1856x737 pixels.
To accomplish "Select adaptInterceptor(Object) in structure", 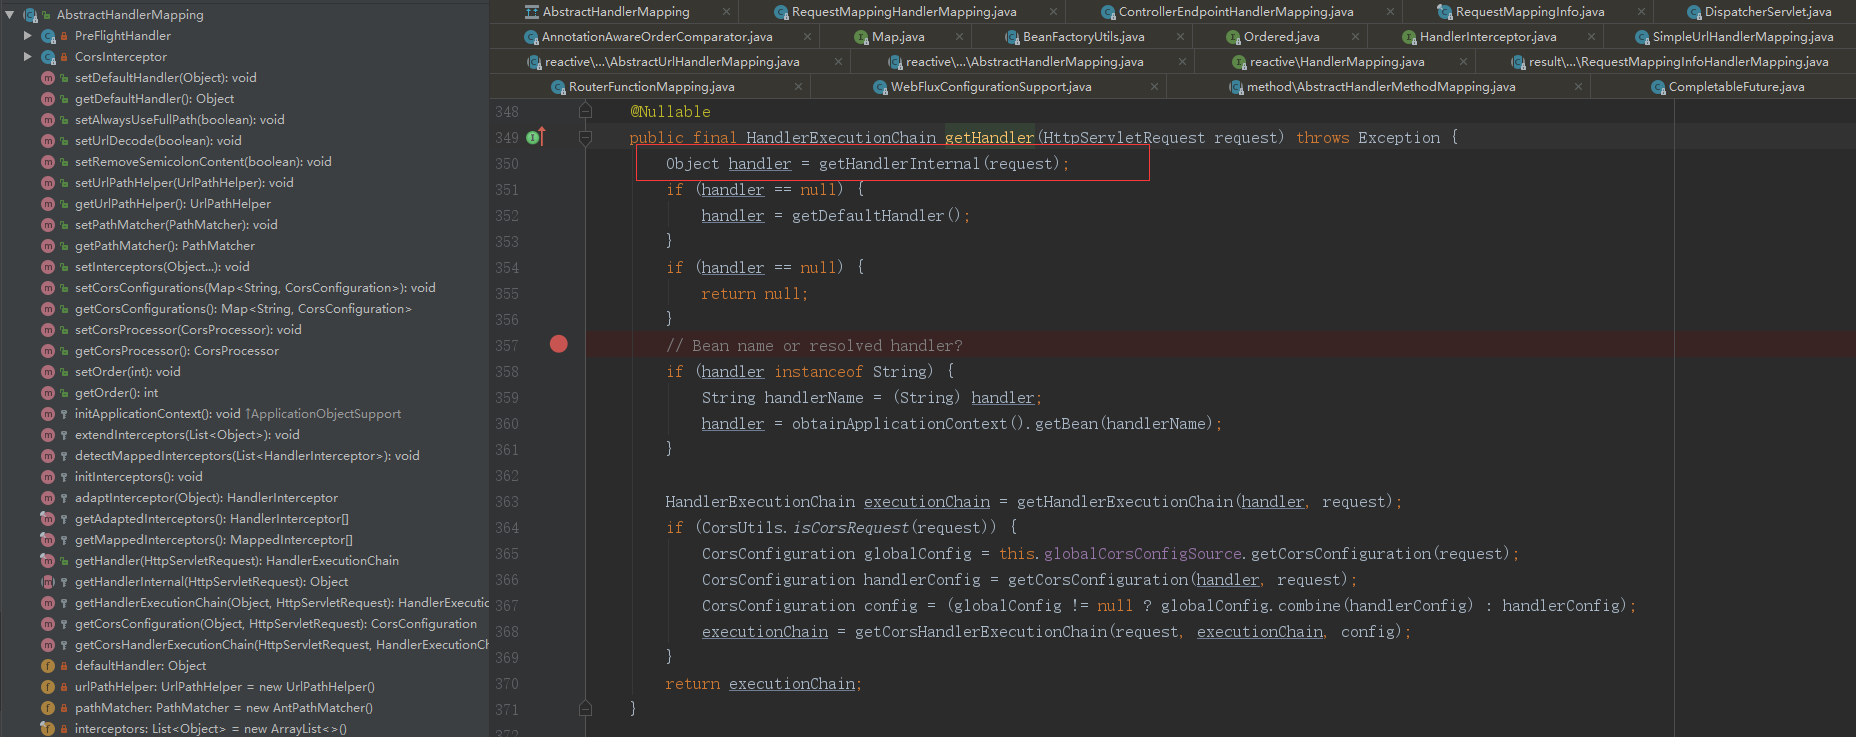I will click(x=206, y=498).
